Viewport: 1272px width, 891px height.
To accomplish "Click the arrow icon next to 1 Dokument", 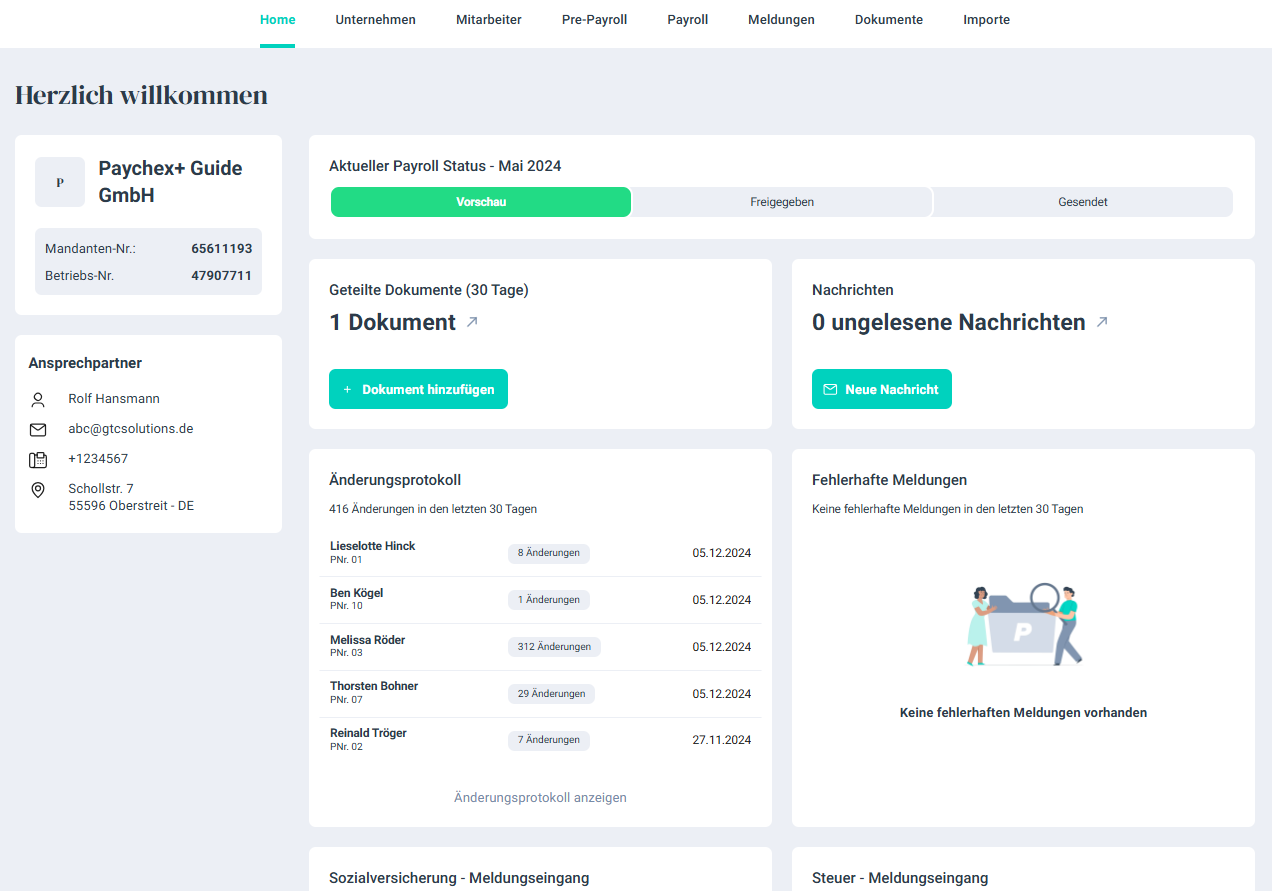I will (472, 322).
